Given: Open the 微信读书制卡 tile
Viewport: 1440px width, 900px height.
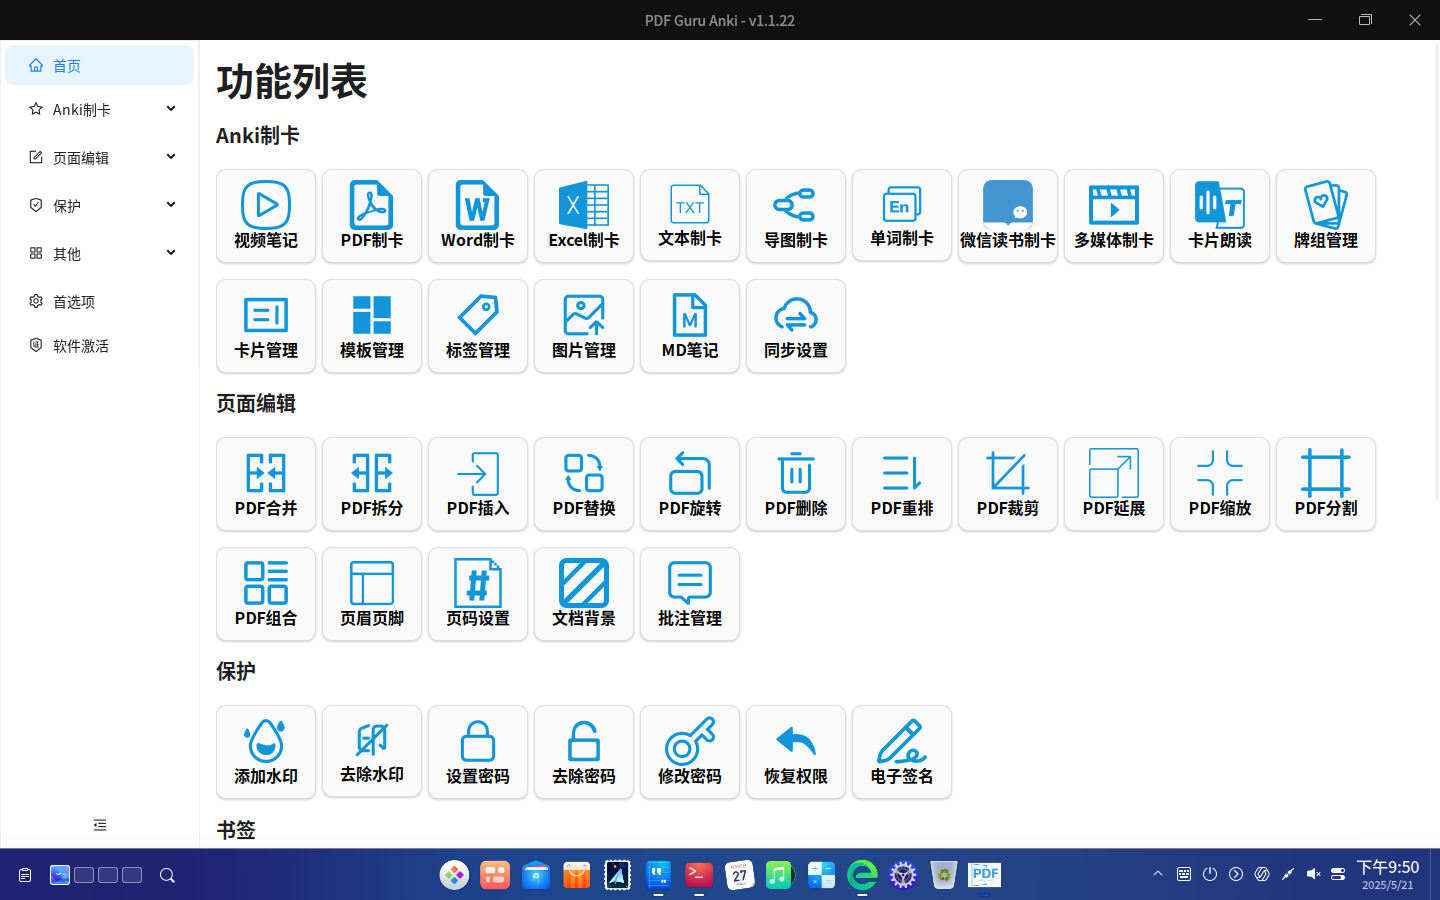Looking at the screenshot, I should [x=1008, y=216].
